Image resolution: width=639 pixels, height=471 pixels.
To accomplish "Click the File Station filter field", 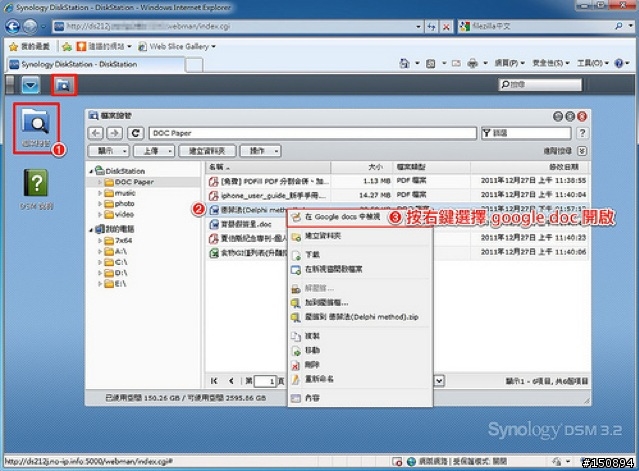I will (526, 133).
